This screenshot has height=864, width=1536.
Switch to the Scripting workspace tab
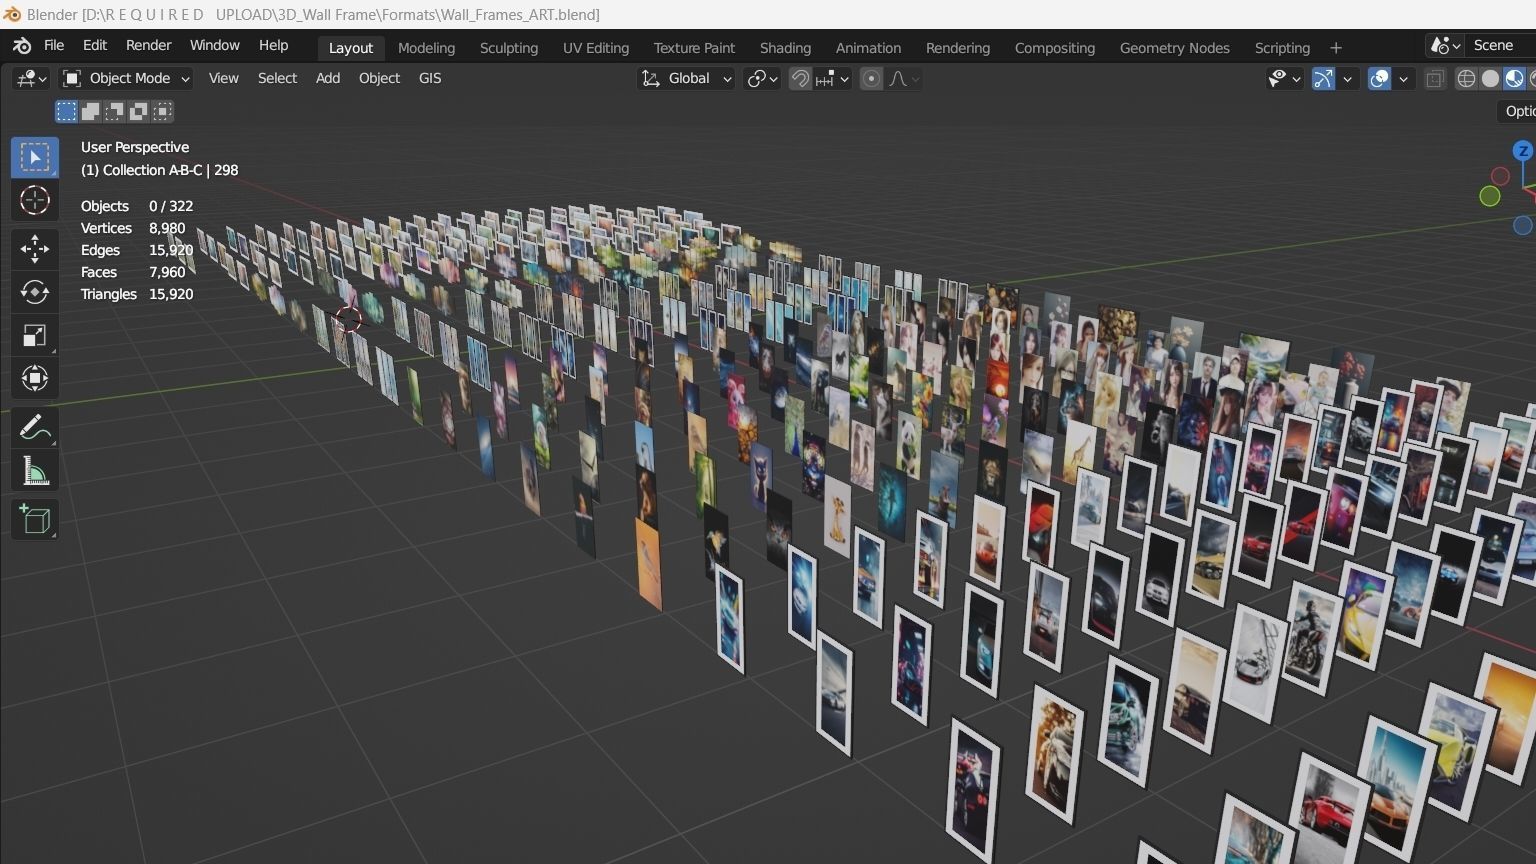(1282, 48)
